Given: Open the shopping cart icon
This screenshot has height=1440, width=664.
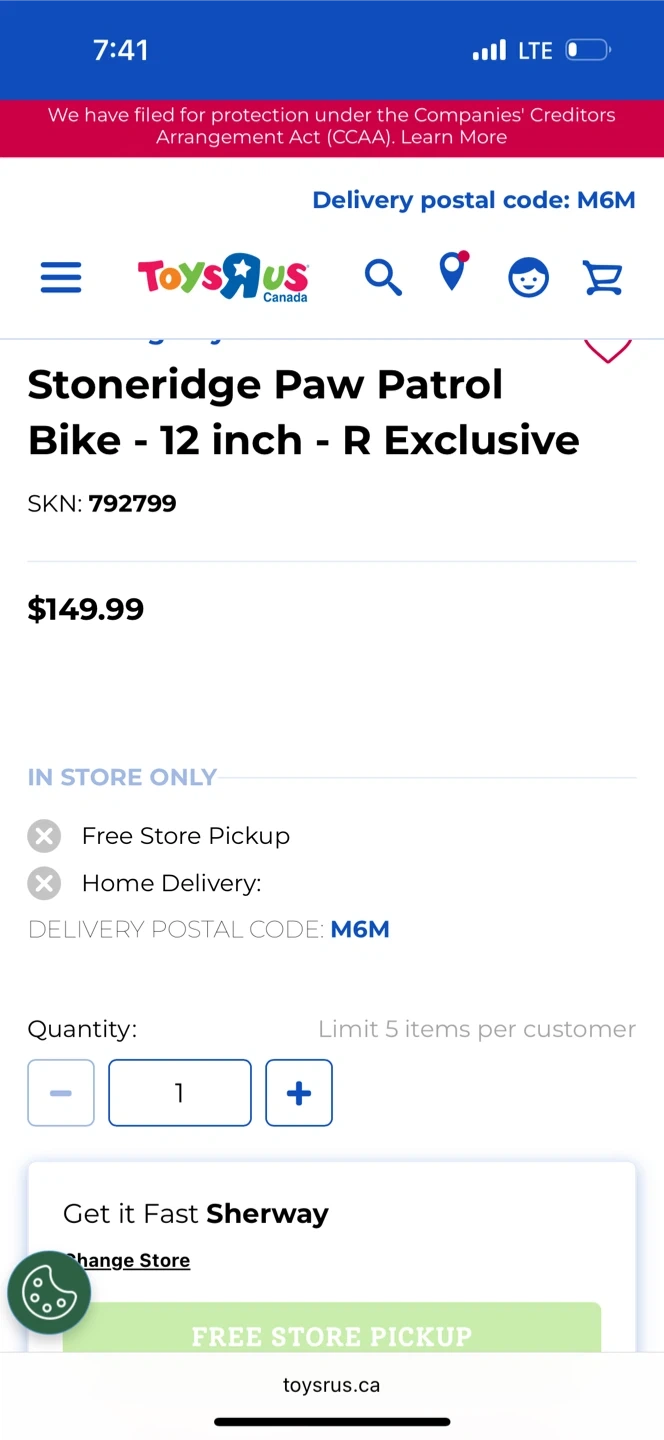Looking at the screenshot, I should (603, 277).
